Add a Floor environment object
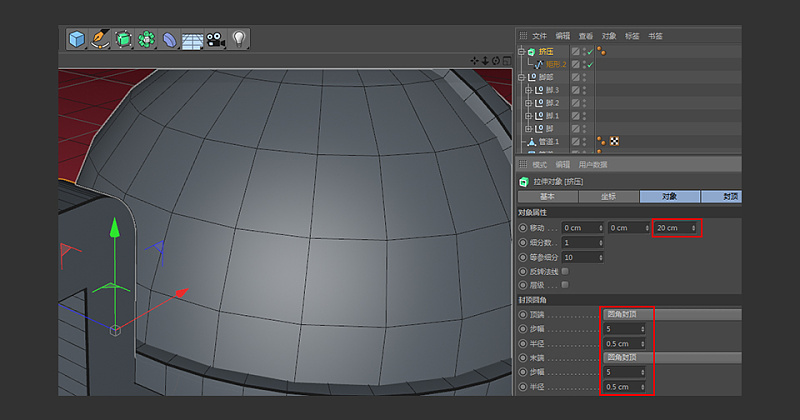800x420 pixels. [x=192, y=40]
